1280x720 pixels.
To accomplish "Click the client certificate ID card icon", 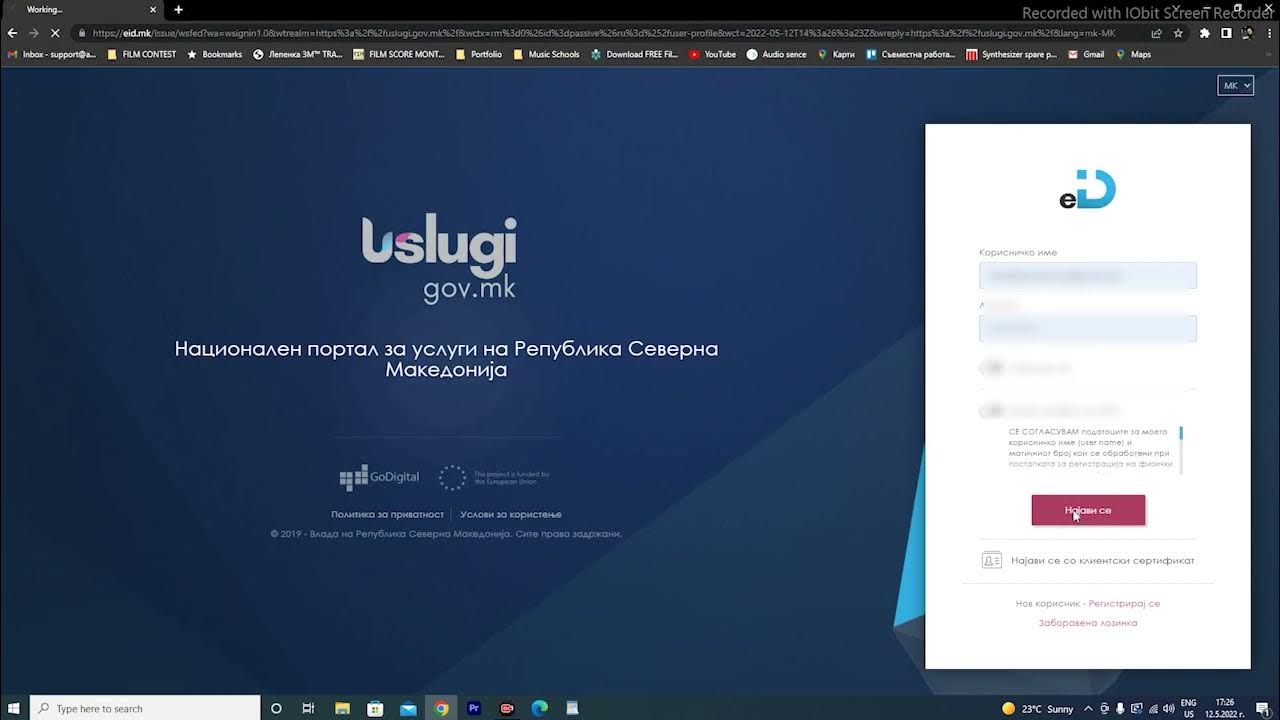I will click(x=992, y=560).
